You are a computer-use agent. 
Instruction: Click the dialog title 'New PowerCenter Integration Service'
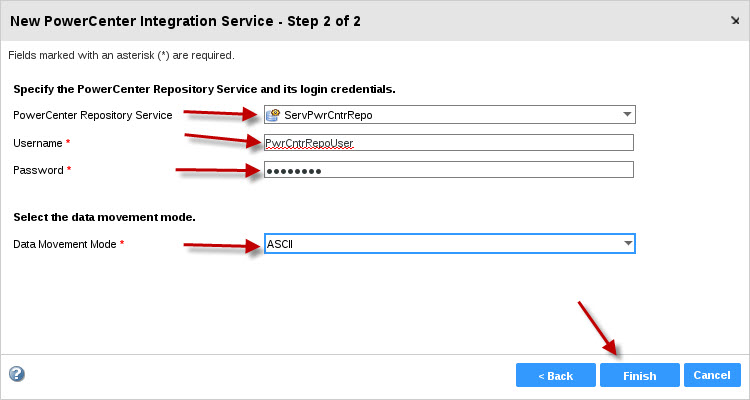(x=185, y=21)
